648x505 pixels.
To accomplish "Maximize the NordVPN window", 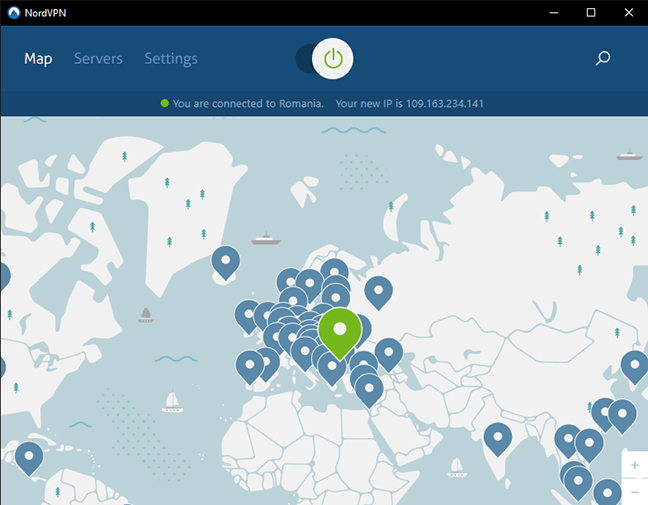I will (591, 13).
